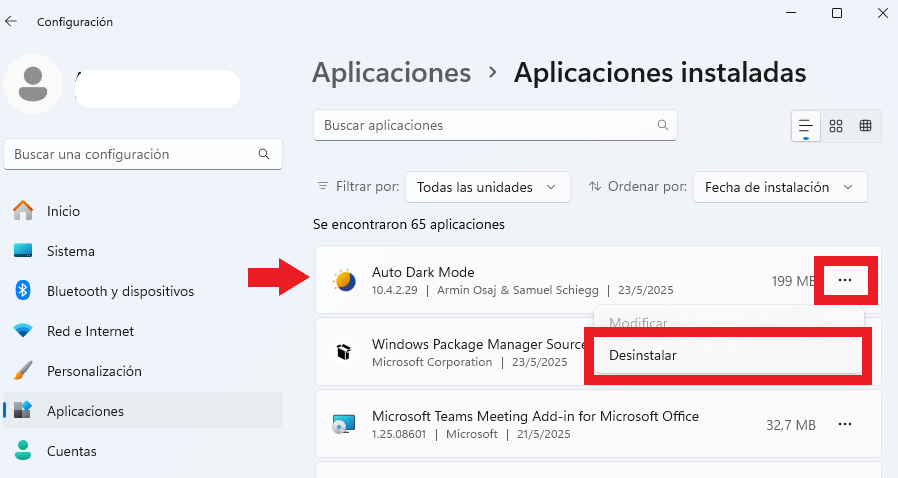Click the Windows Package Manager Source name

(x=479, y=343)
